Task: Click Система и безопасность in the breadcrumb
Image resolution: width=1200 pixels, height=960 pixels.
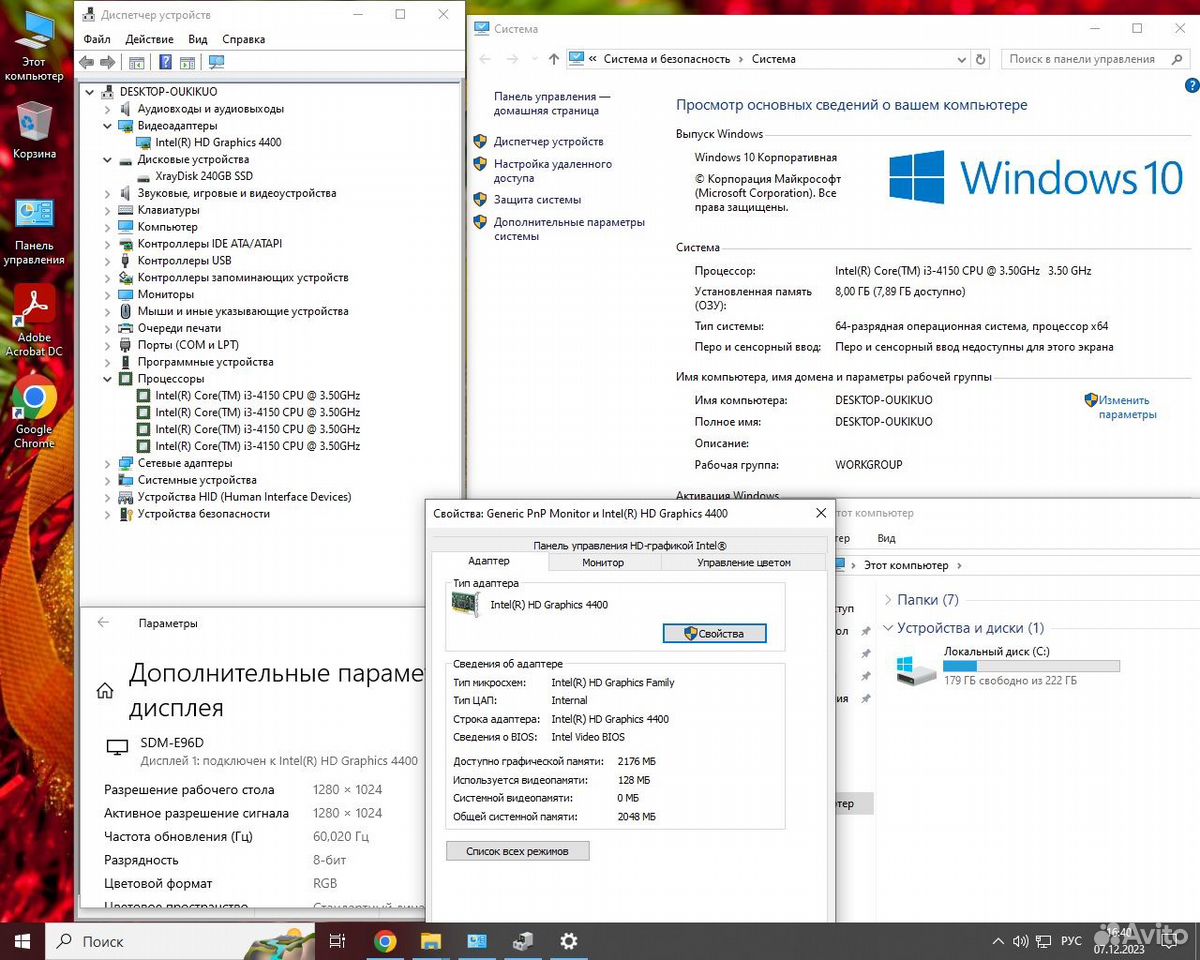Action: [666, 59]
